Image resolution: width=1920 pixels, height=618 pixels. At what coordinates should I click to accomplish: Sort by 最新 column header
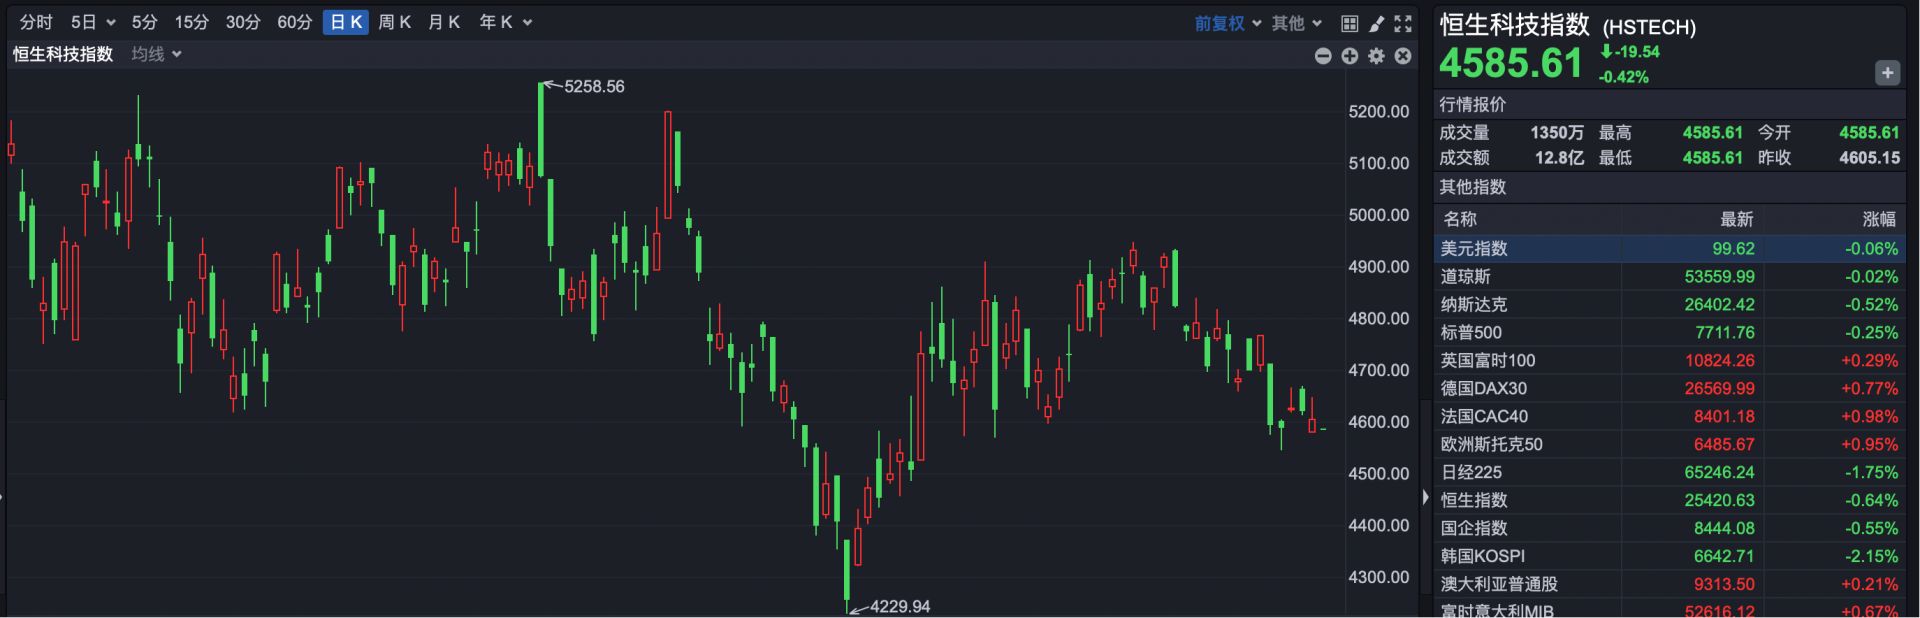click(x=1736, y=219)
